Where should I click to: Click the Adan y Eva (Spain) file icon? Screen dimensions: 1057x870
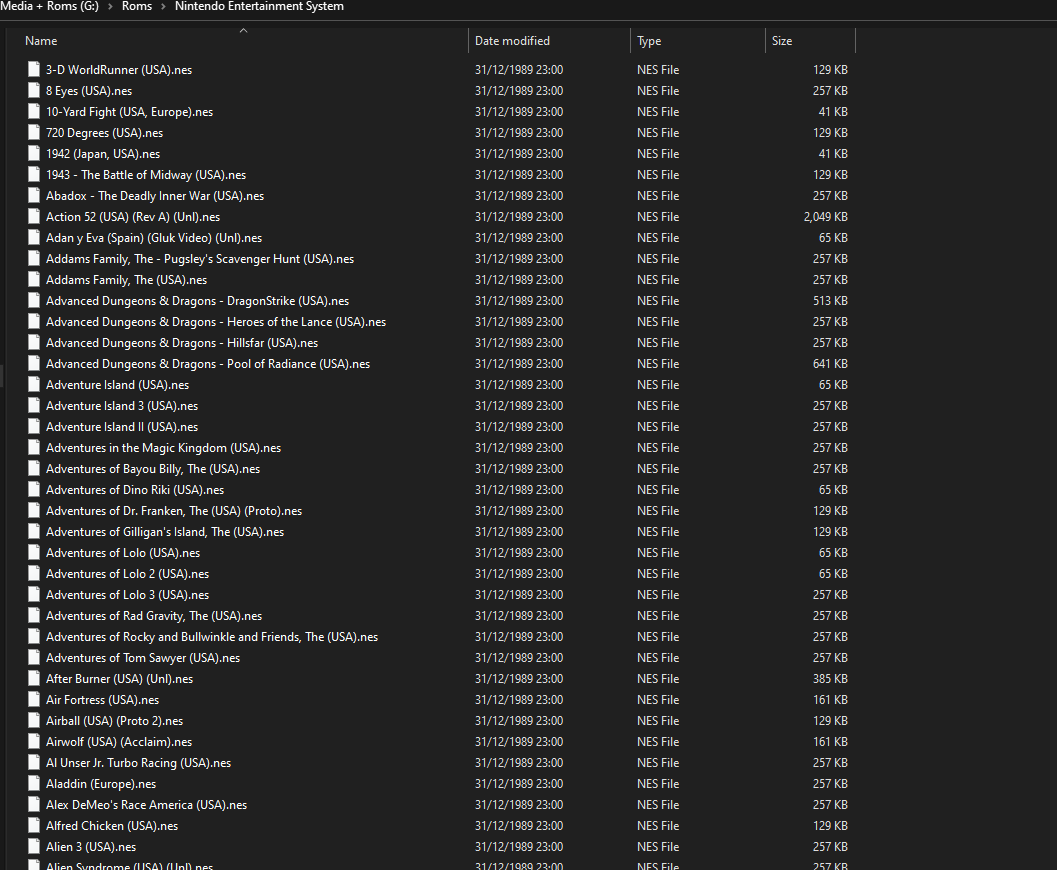point(34,237)
